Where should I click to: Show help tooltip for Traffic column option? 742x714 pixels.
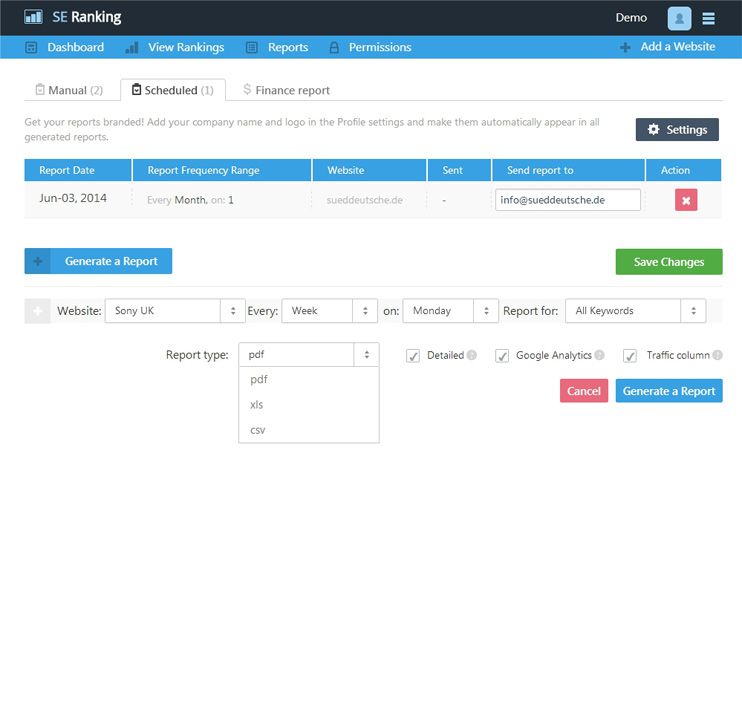(717, 355)
